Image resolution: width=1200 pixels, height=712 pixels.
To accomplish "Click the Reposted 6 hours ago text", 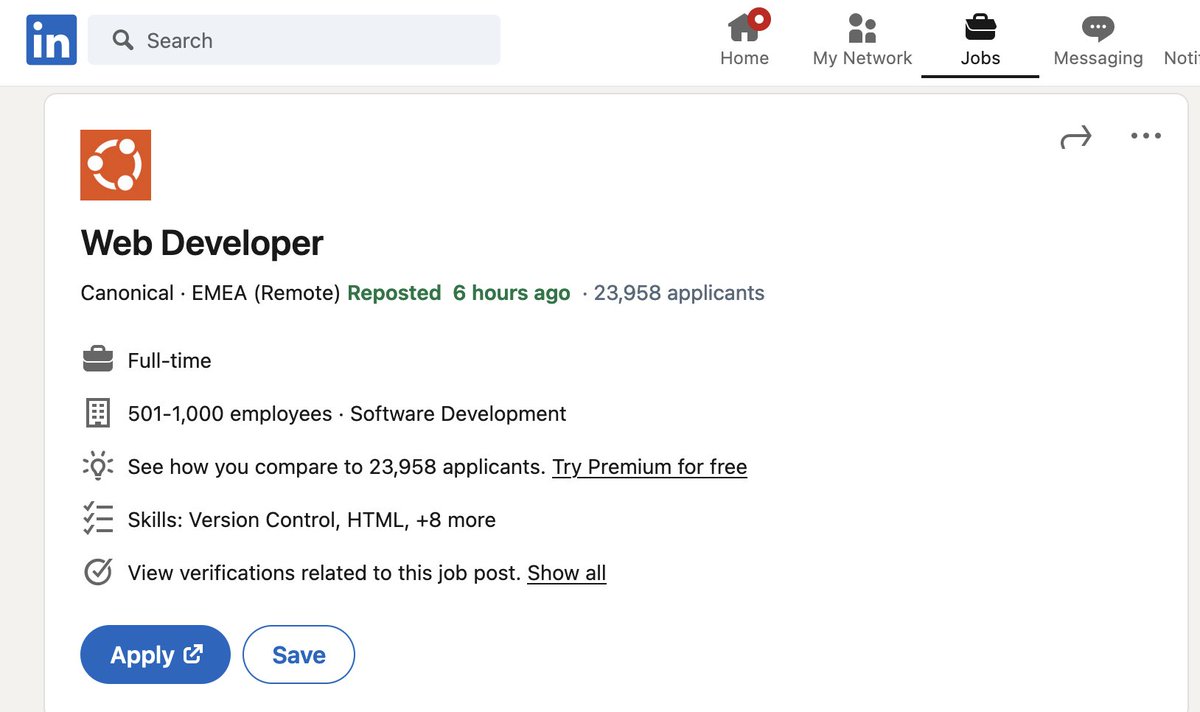I will coord(459,293).
